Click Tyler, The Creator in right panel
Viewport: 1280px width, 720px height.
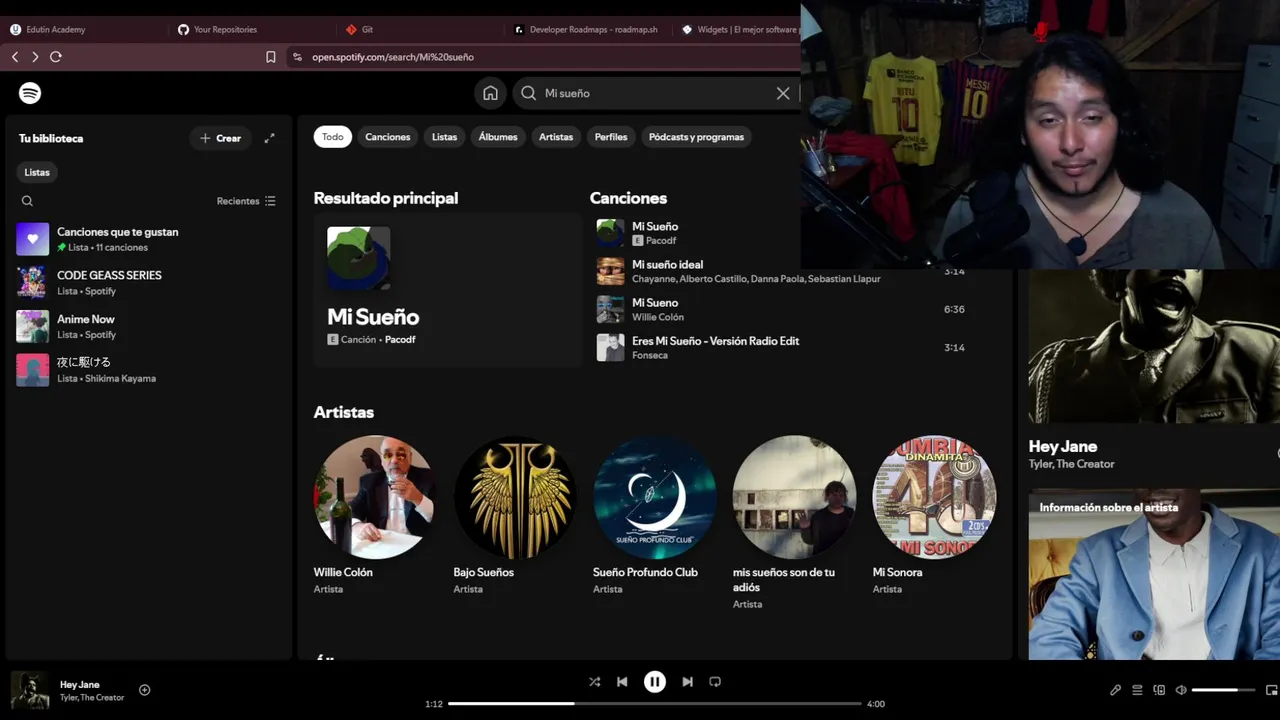tap(1071, 464)
